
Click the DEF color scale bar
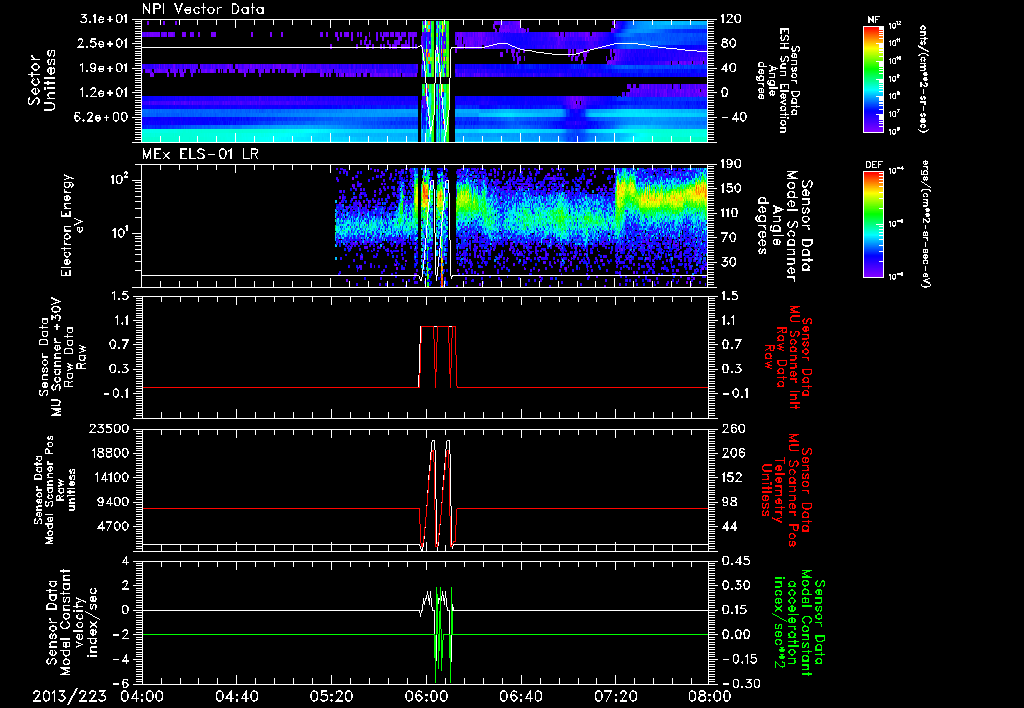(873, 224)
